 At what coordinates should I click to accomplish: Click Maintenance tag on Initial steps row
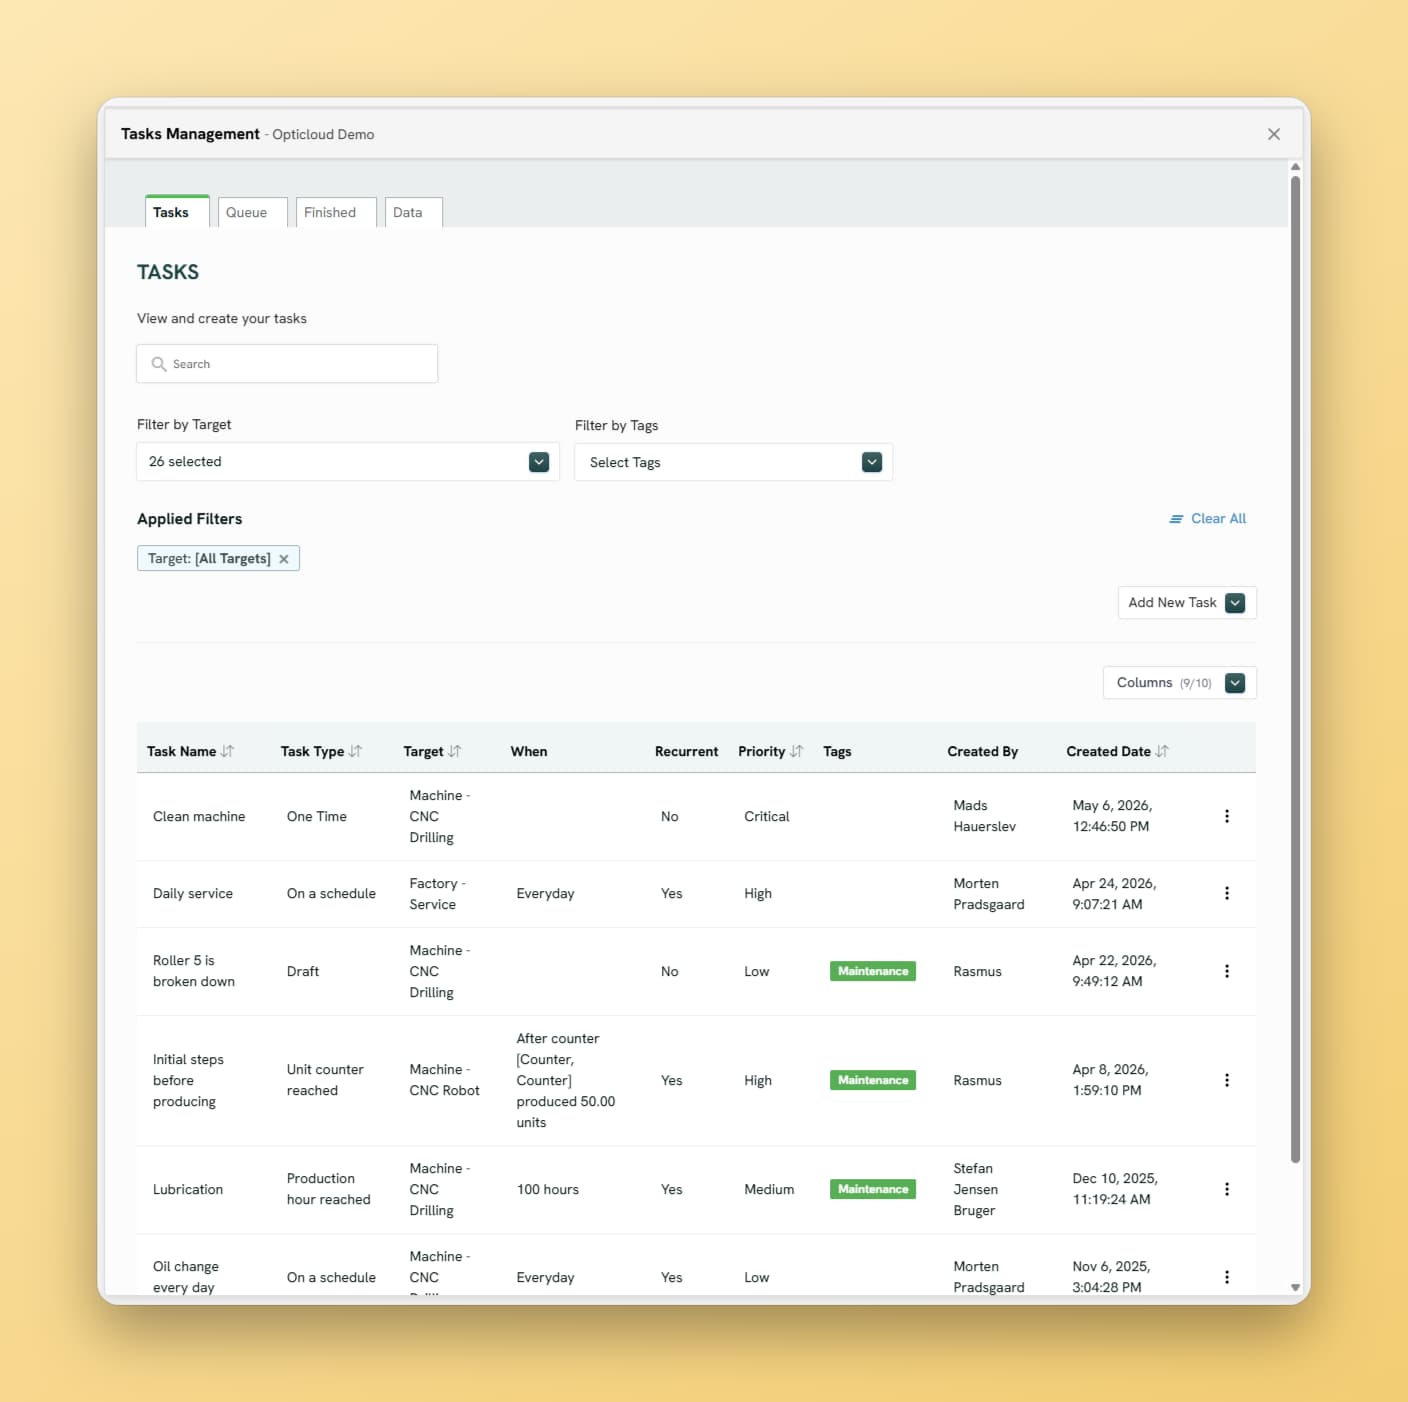(873, 1080)
